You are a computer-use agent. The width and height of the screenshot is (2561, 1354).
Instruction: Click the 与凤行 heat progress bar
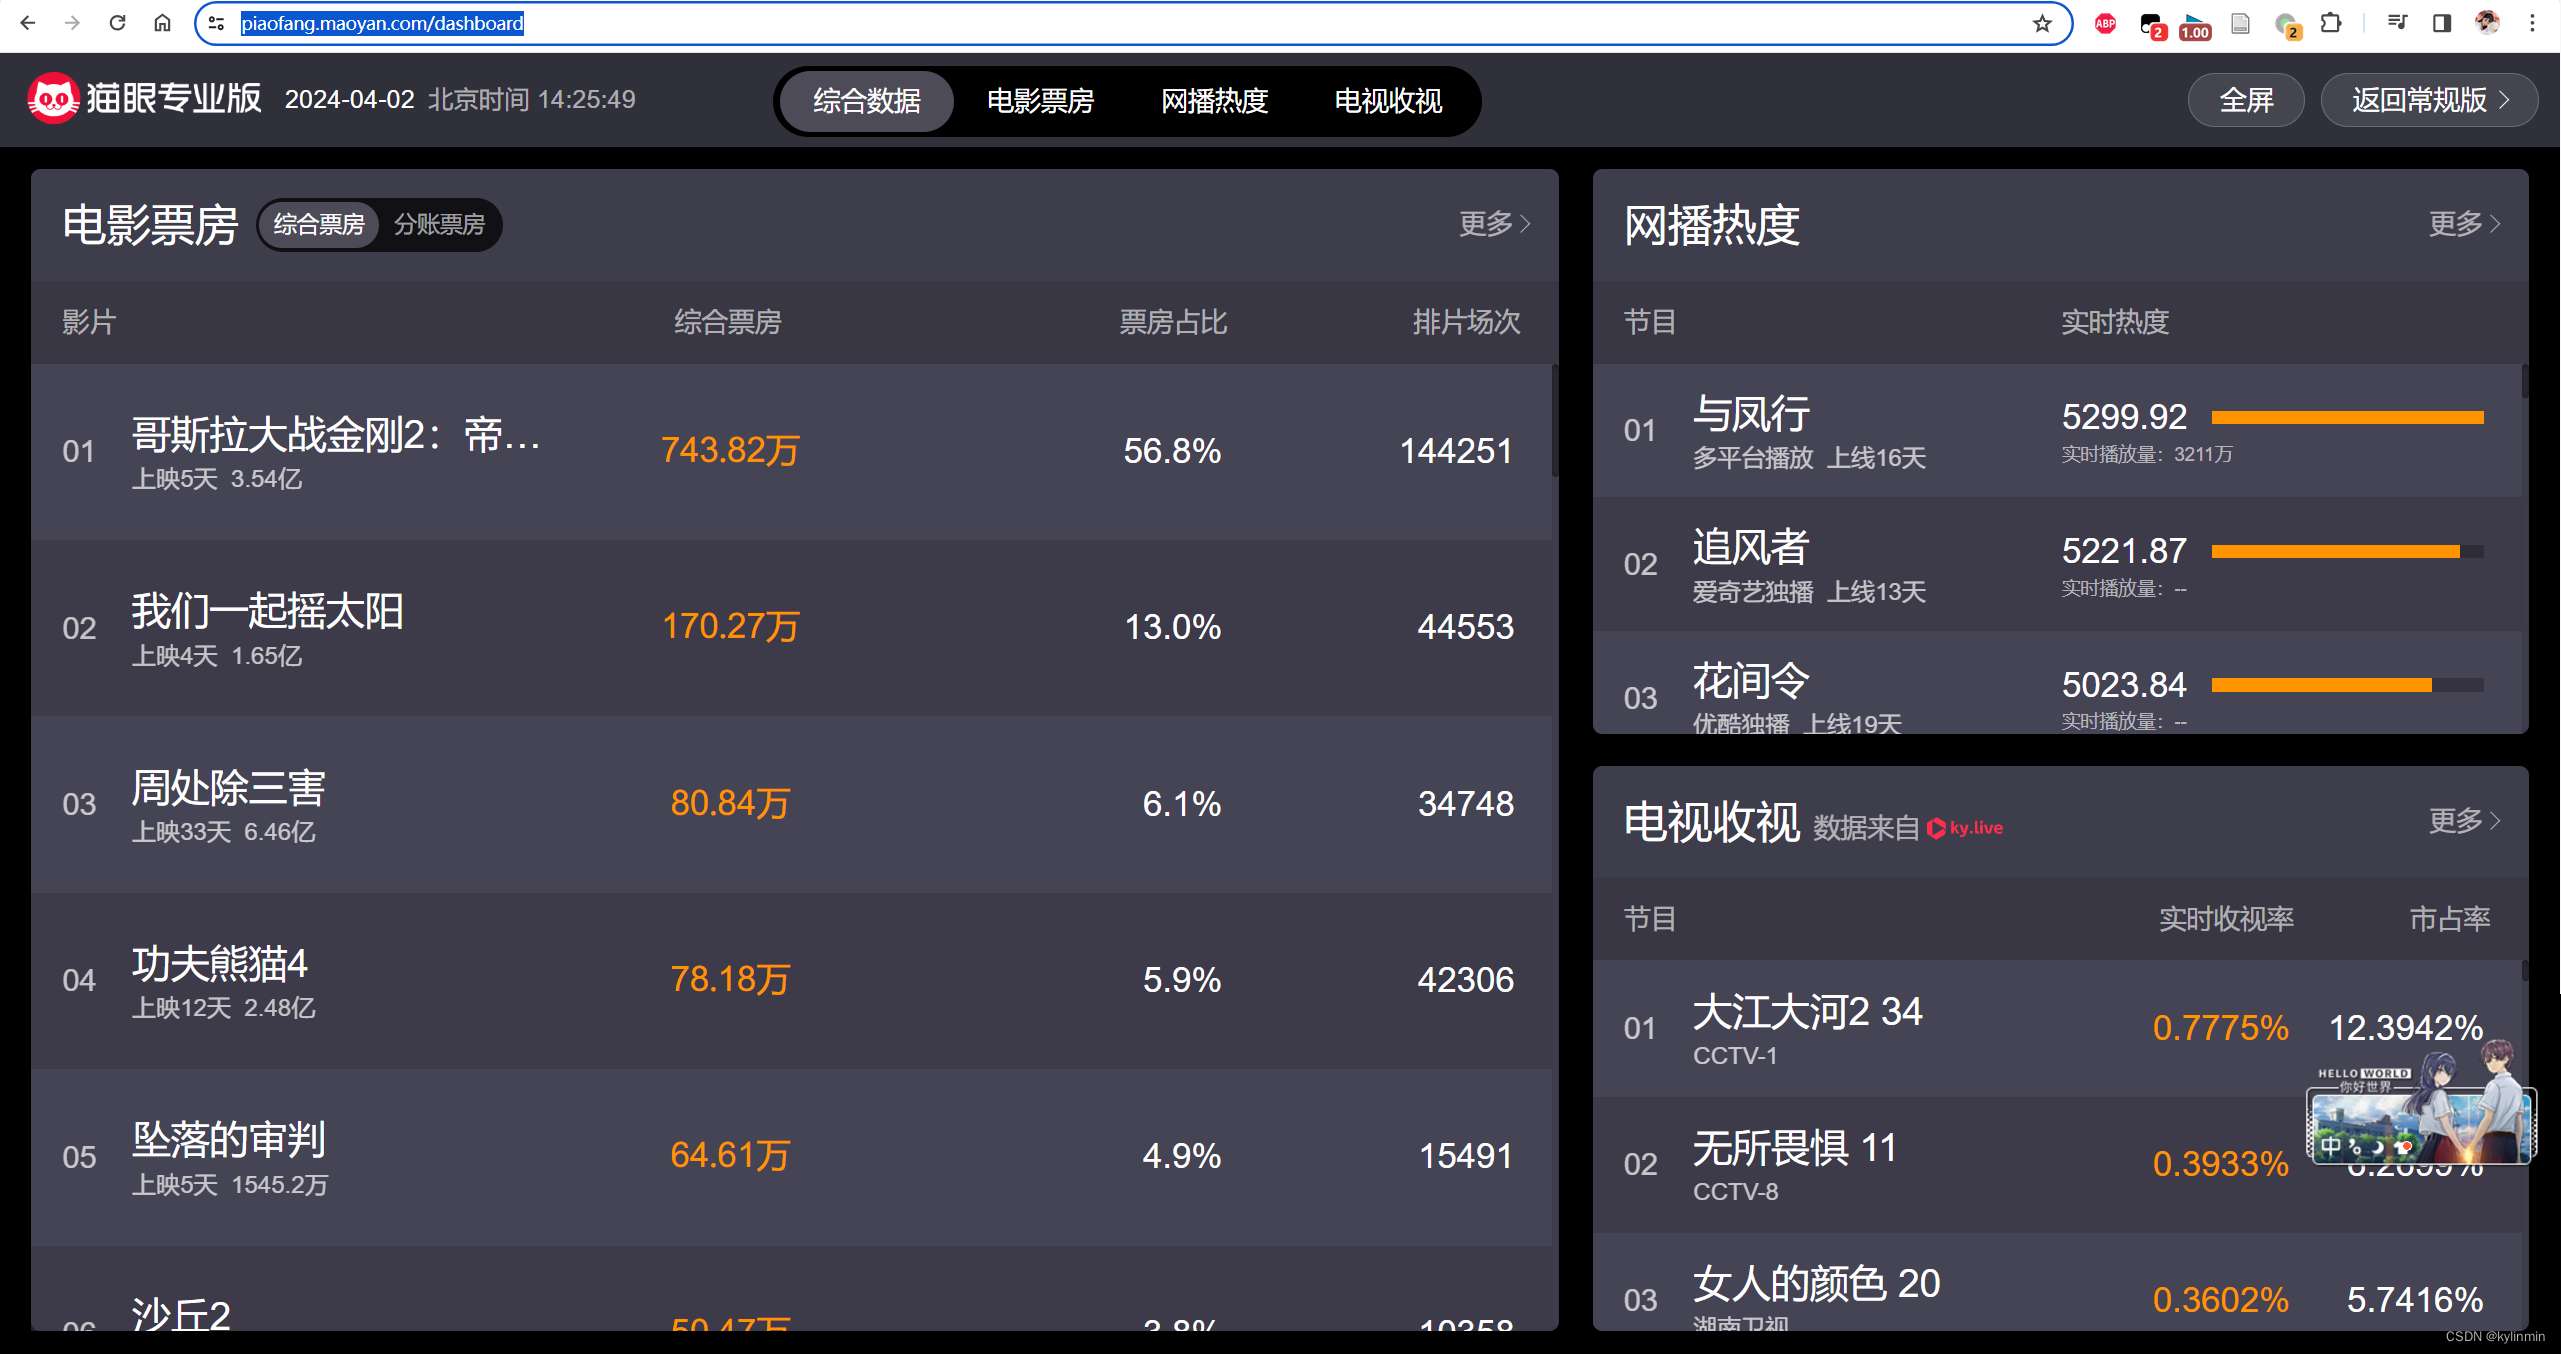pos(2347,418)
